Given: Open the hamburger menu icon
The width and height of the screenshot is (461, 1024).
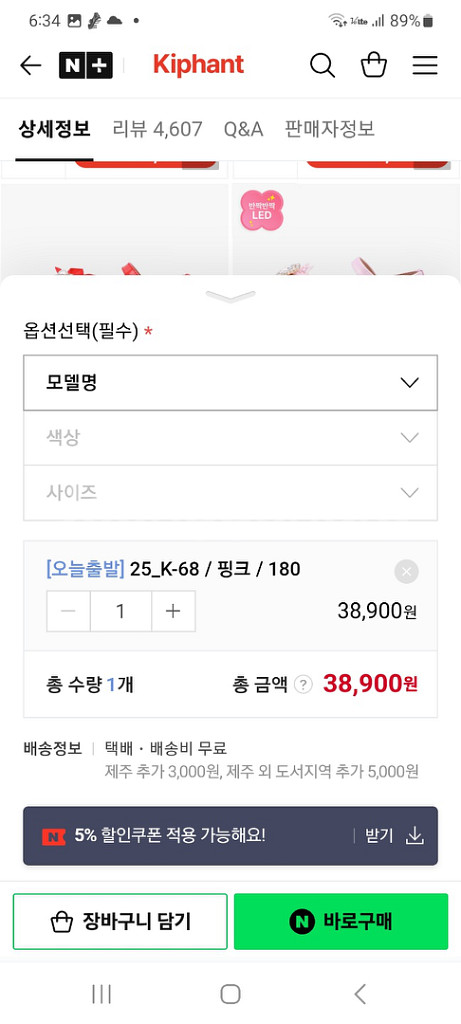Looking at the screenshot, I should pos(424,65).
